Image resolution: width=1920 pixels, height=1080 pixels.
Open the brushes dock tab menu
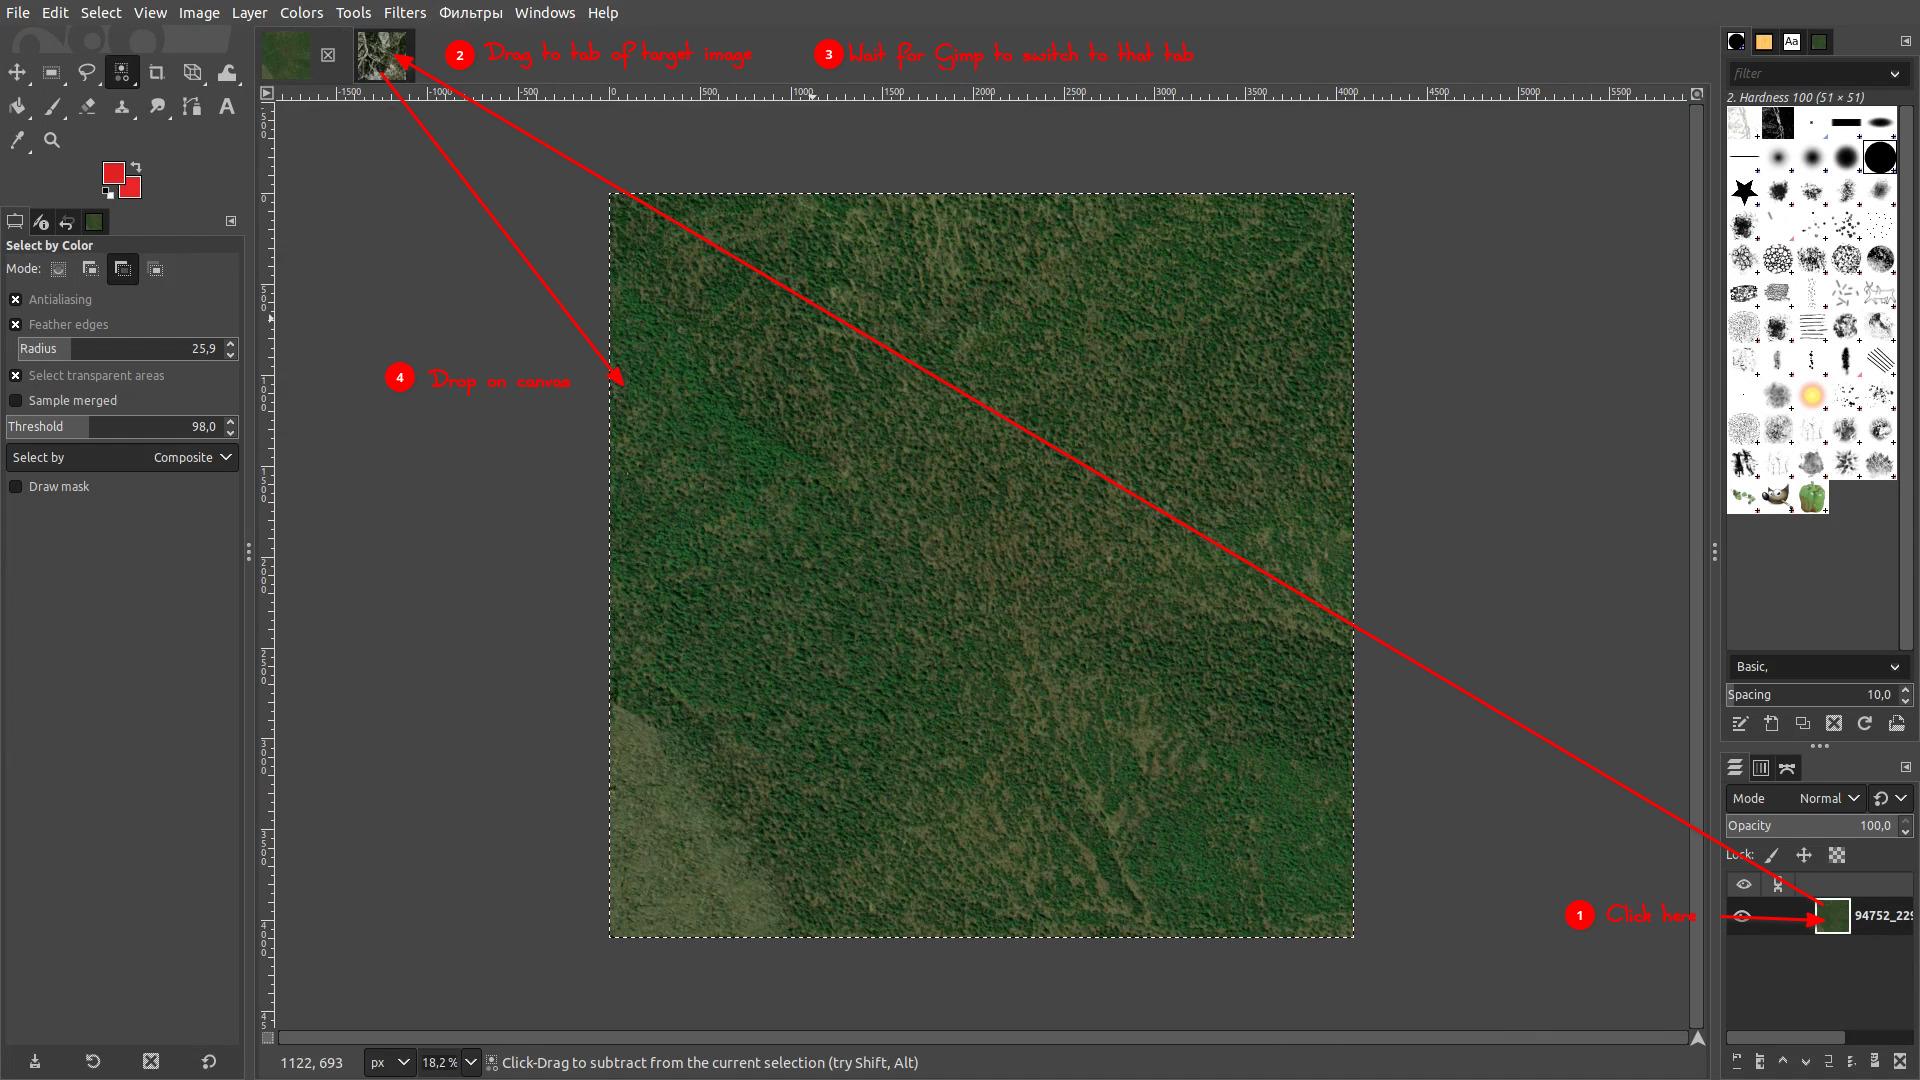point(1905,41)
